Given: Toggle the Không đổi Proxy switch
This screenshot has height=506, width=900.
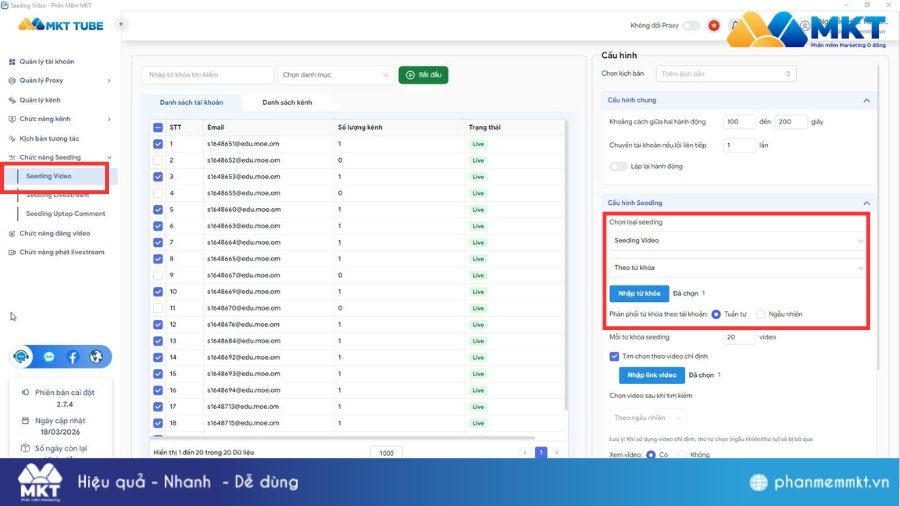Looking at the screenshot, I should [690, 25].
